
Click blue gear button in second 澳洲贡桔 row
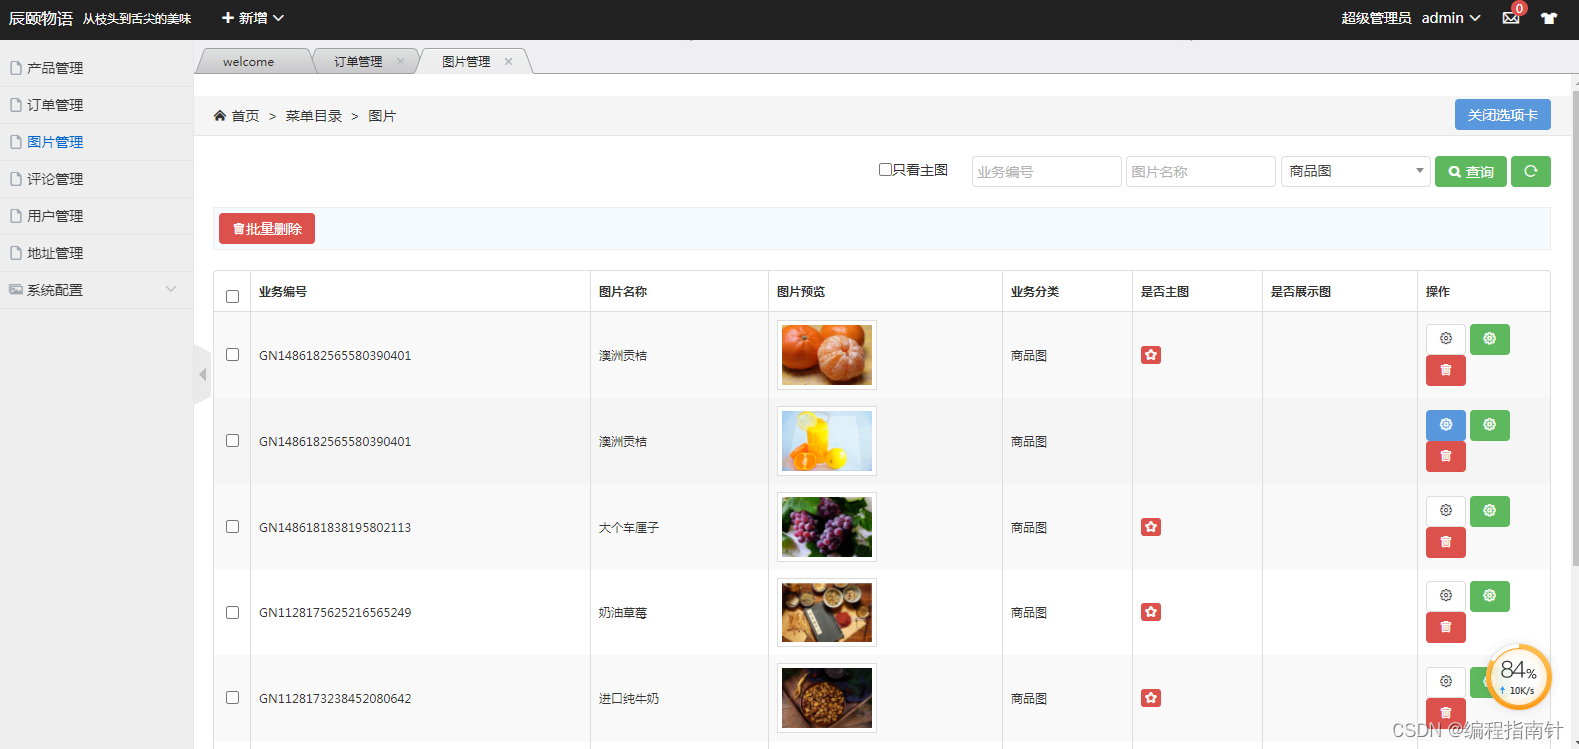pos(1446,425)
